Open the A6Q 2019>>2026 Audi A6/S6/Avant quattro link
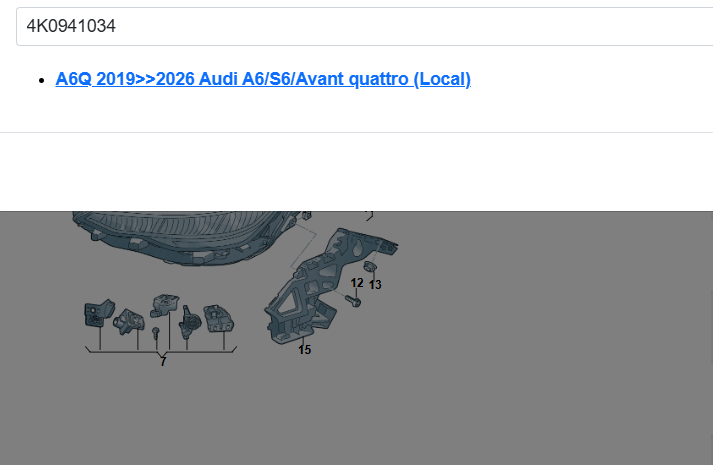The height and width of the screenshot is (465, 713). 263,79
